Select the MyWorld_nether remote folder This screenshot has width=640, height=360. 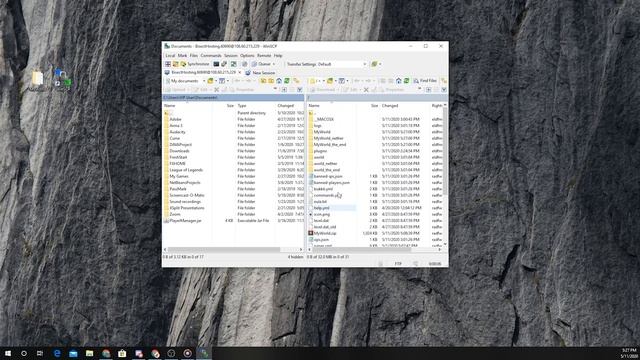pos(329,138)
